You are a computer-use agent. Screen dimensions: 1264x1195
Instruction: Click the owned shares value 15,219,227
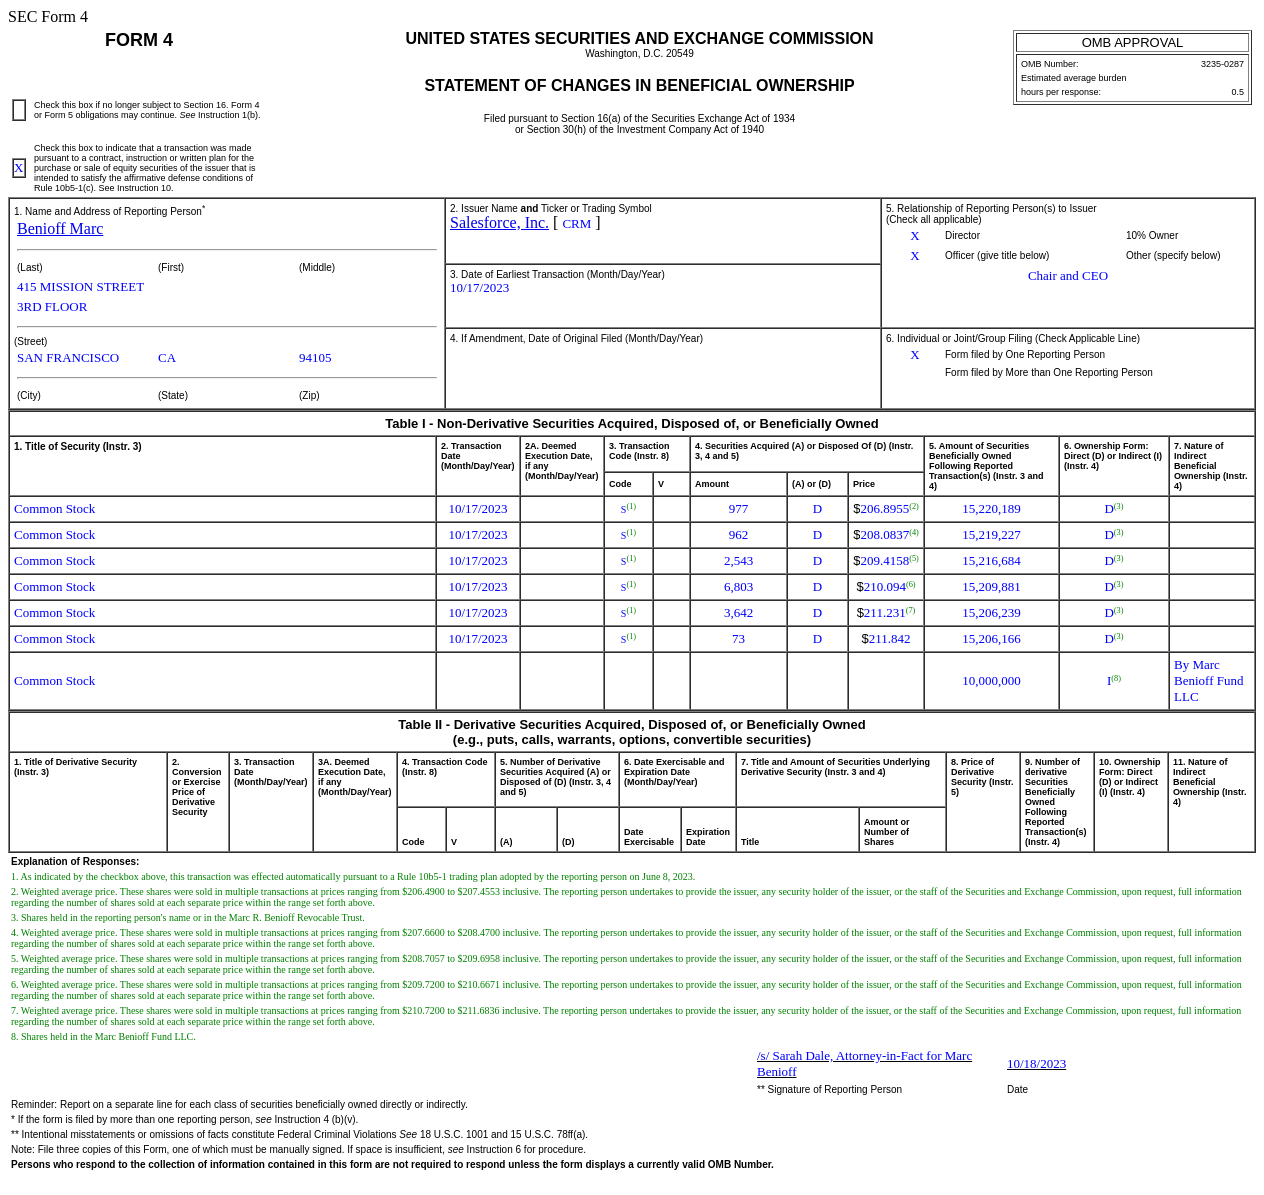point(991,535)
